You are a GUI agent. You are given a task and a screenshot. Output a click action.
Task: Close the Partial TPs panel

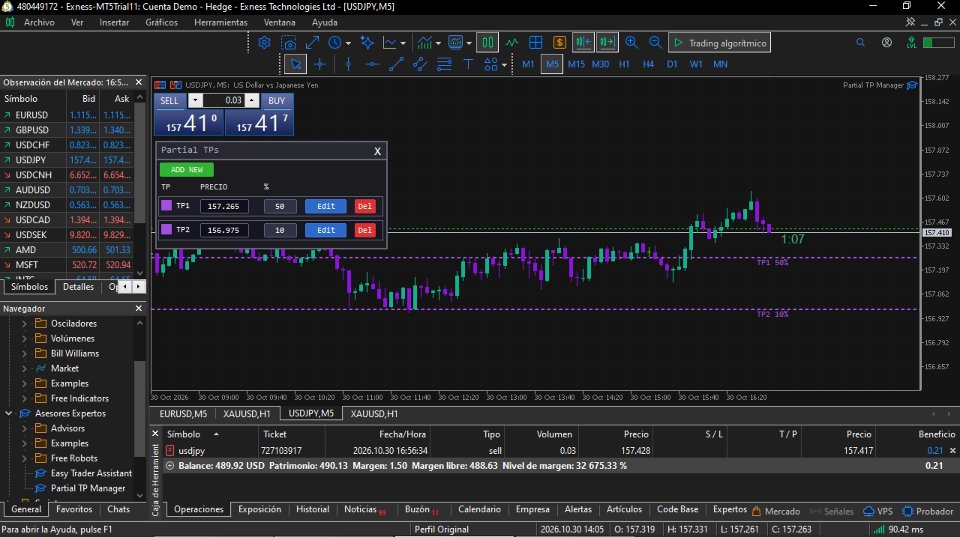pos(378,151)
